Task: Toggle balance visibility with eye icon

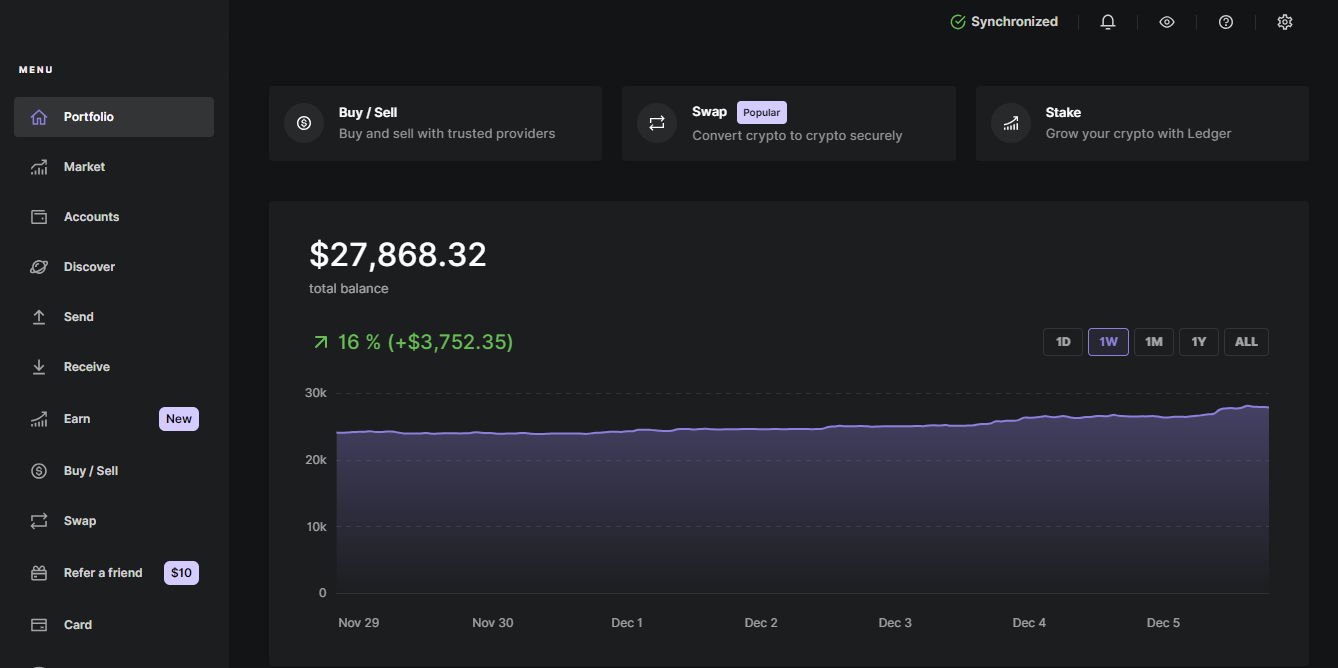Action: (1166, 22)
